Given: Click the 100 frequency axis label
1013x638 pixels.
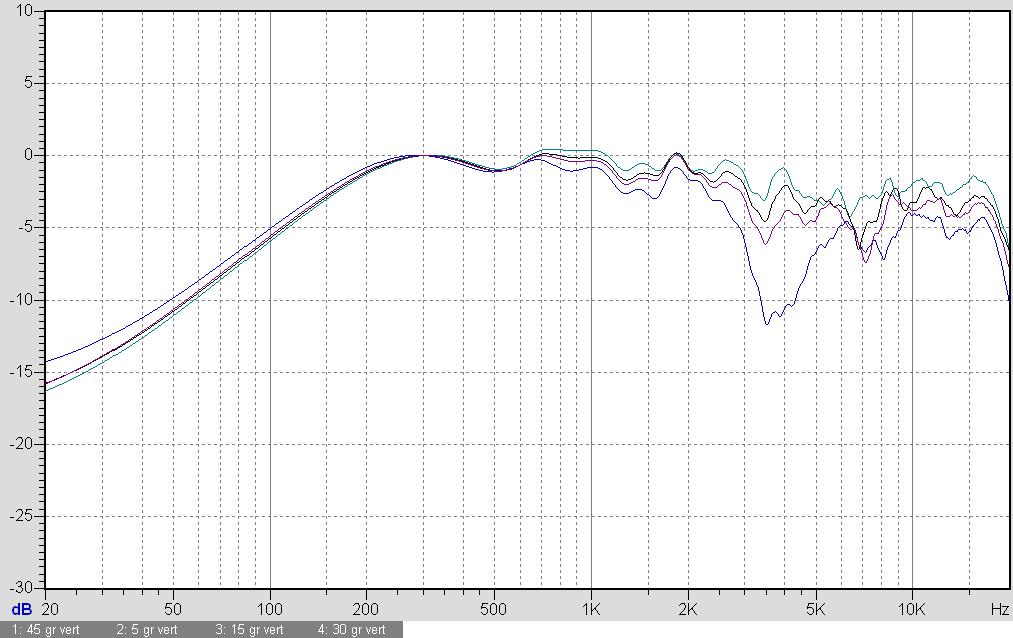Looking at the screenshot, I should coord(269,609).
